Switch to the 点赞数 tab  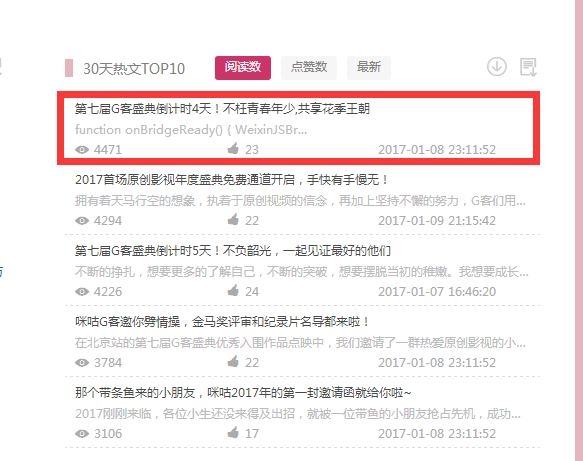tap(309, 68)
